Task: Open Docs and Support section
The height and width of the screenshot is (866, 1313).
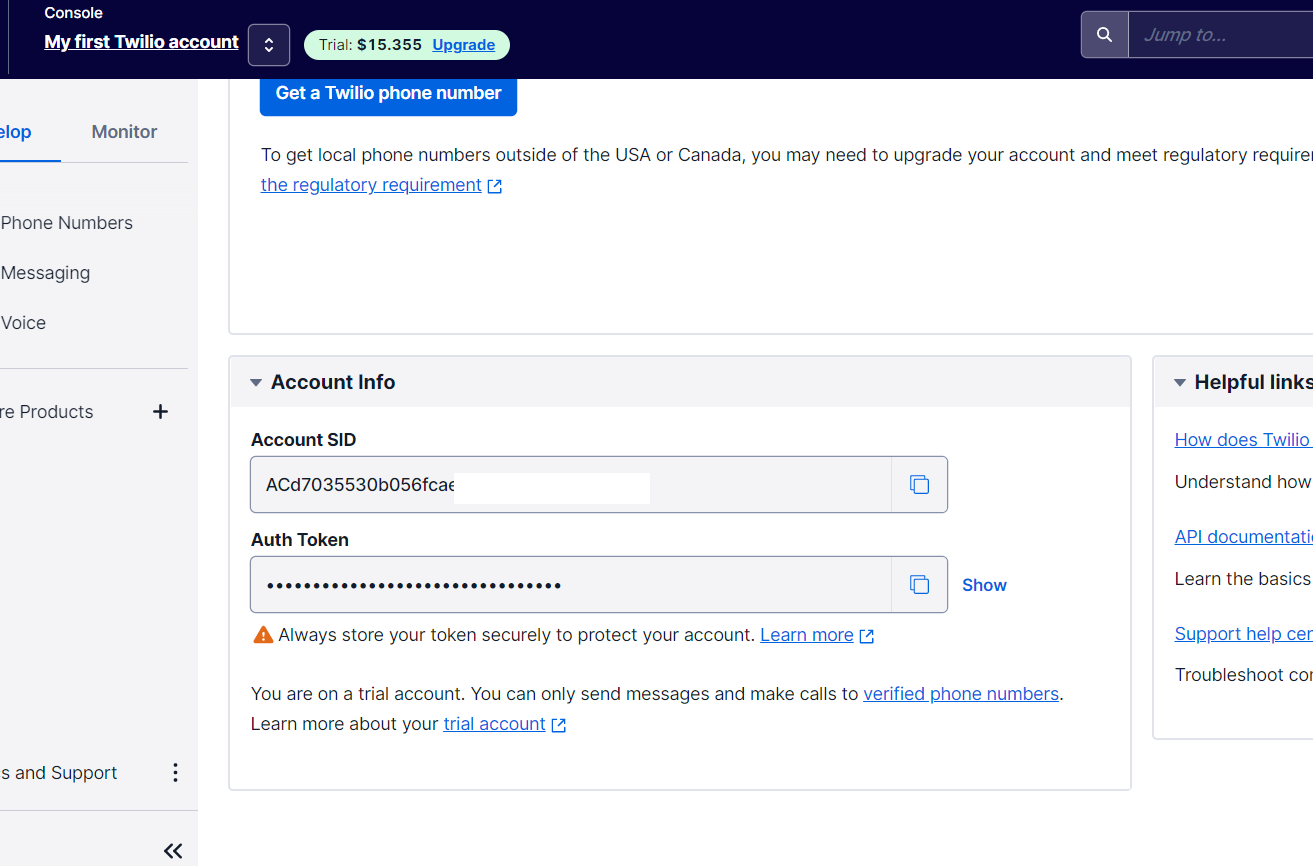Action: (x=58, y=773)
